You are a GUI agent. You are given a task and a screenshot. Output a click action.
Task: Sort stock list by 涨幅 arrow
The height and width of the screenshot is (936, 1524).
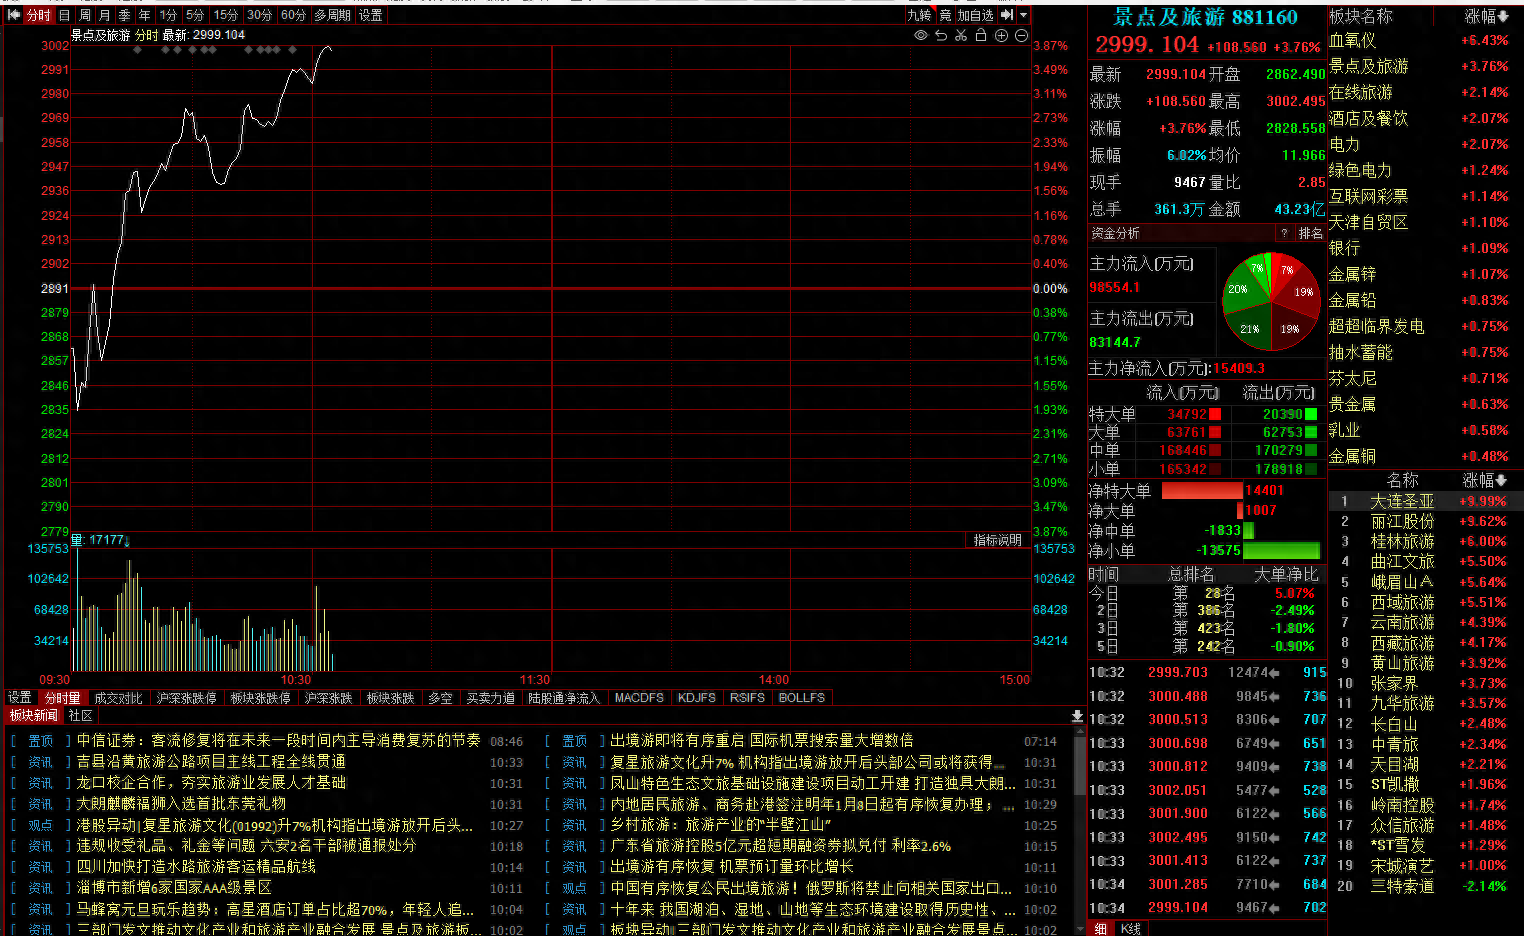point(1503,480)
